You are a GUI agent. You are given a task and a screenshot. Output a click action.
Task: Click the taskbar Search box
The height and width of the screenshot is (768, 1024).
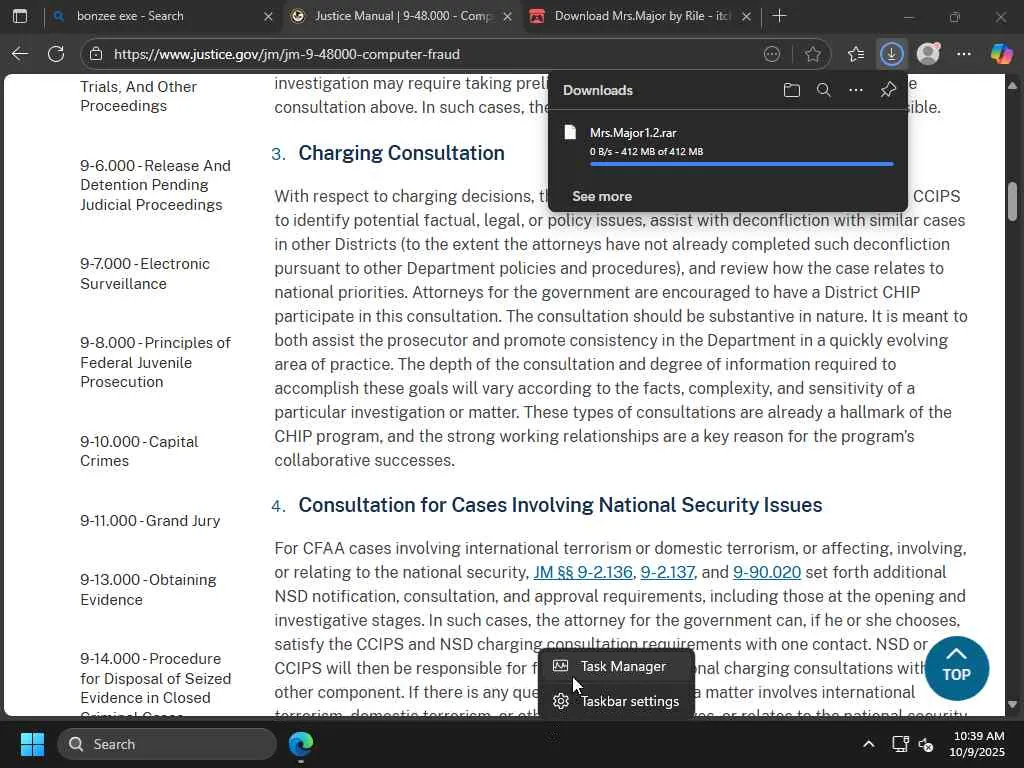[x=167, y=744]
